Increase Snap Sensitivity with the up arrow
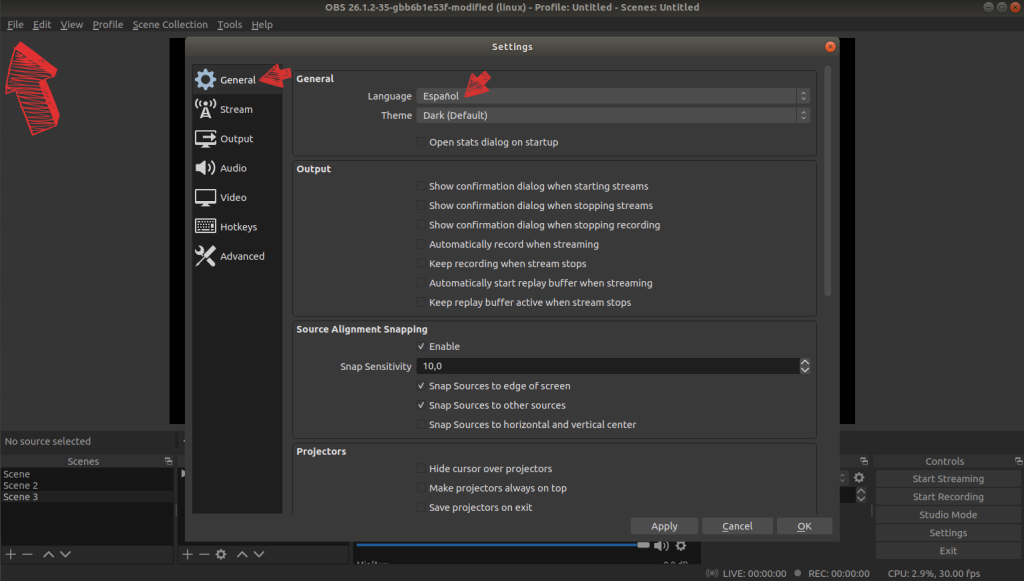Screen dimensions: 1024x581 click(805, 362)
